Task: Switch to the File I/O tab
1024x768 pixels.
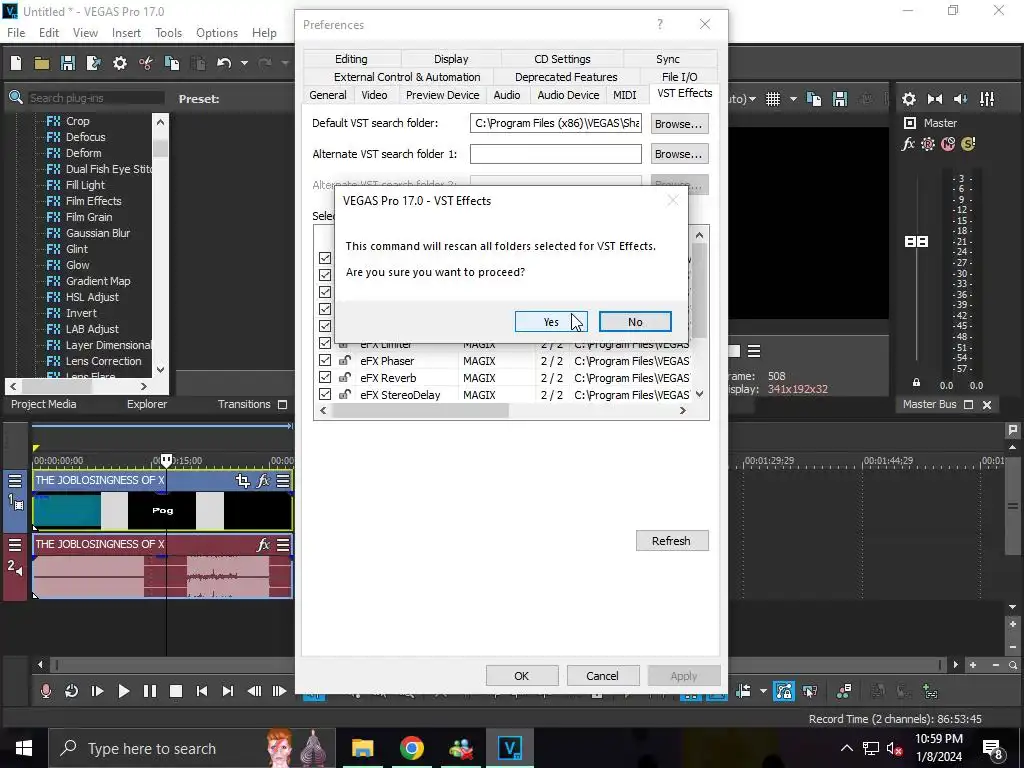Action: pos(679,77)
